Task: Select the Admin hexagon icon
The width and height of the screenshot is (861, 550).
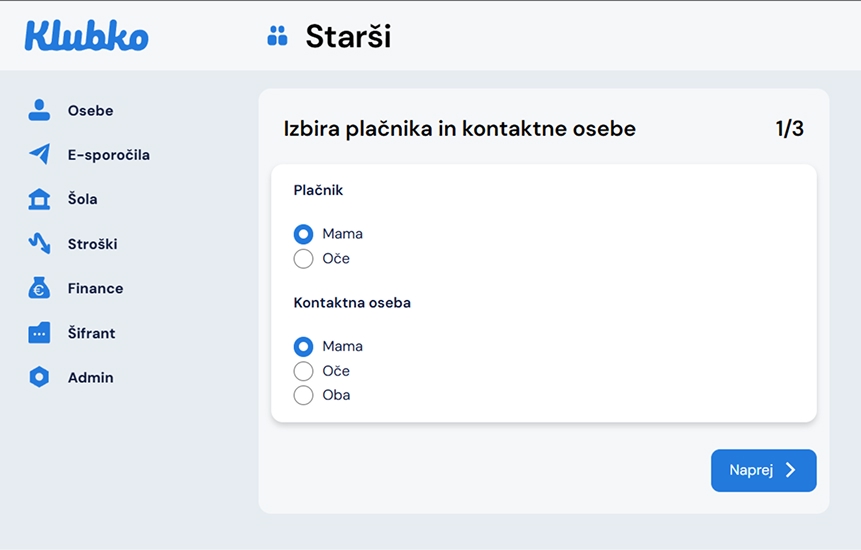Action: [39, 377]
